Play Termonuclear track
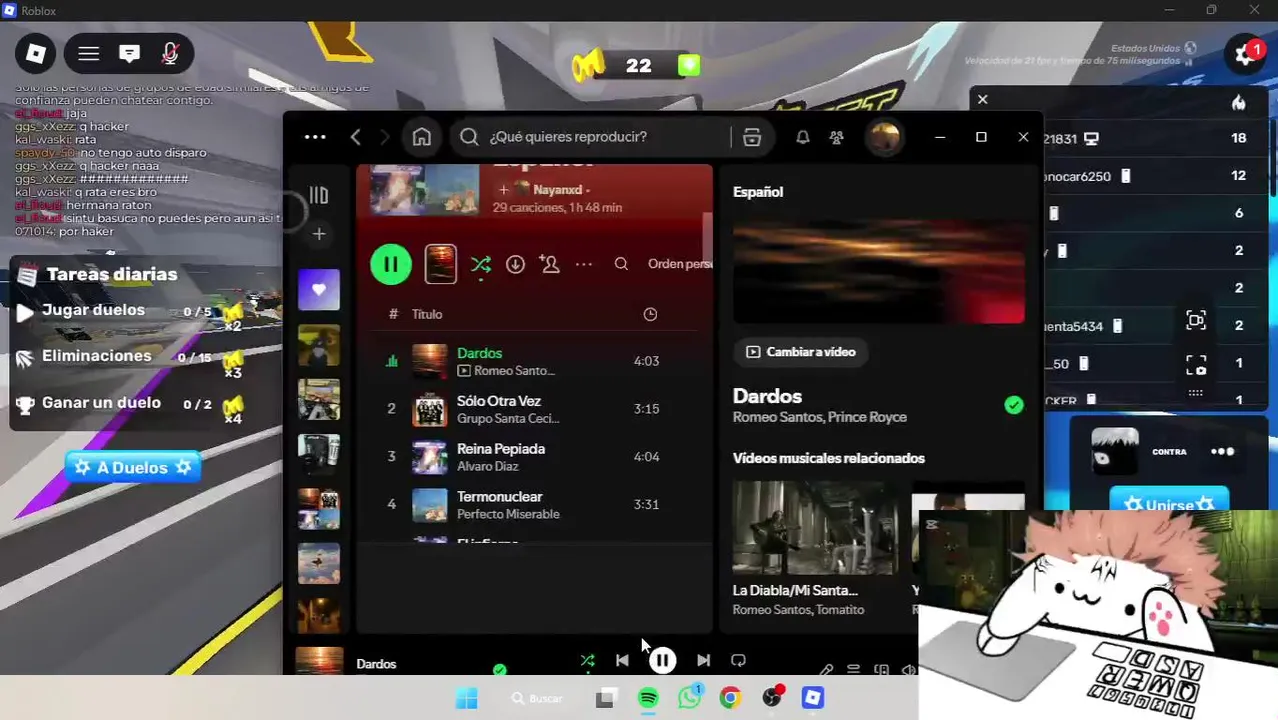 (x=535, y=505)
